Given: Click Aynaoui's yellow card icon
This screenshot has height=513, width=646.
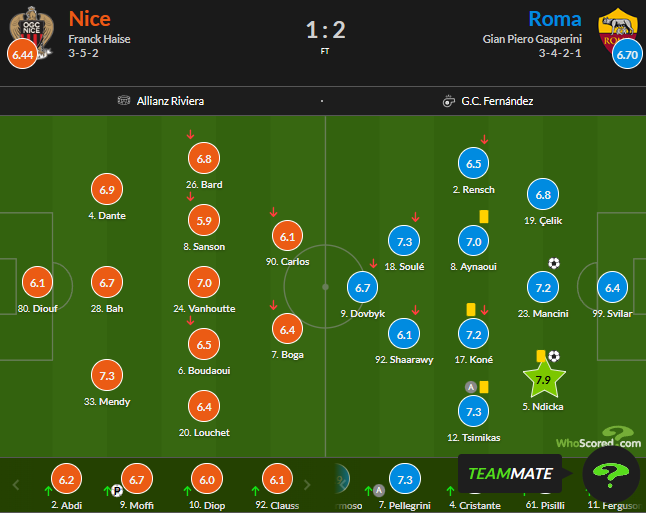Looking at the screenshot, I should point(484,215).
